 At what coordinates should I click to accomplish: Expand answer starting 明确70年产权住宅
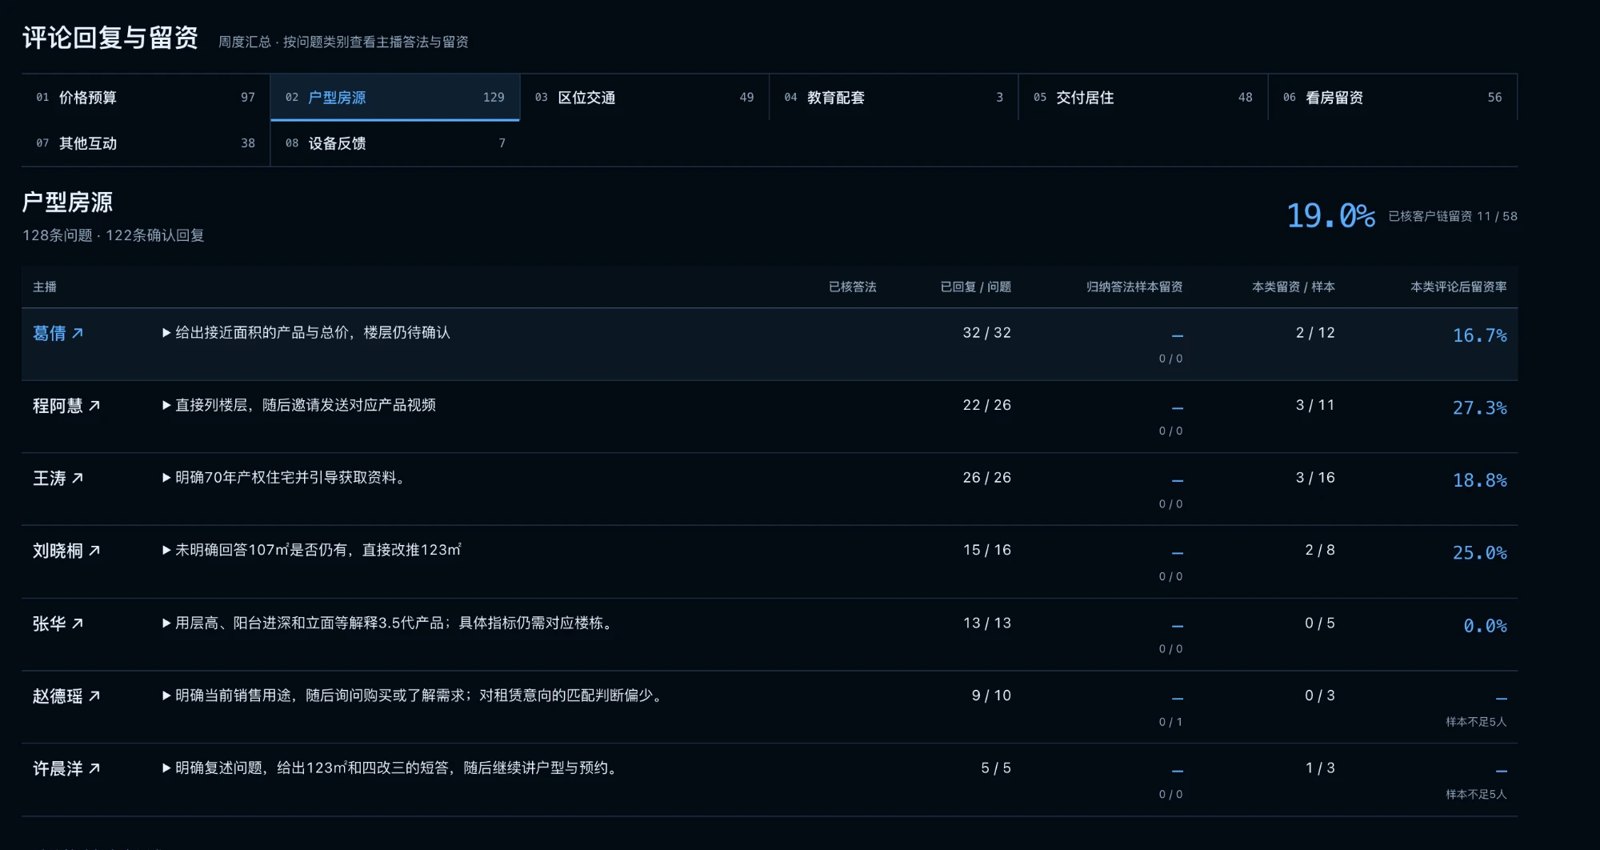click(x=285, y=478)
